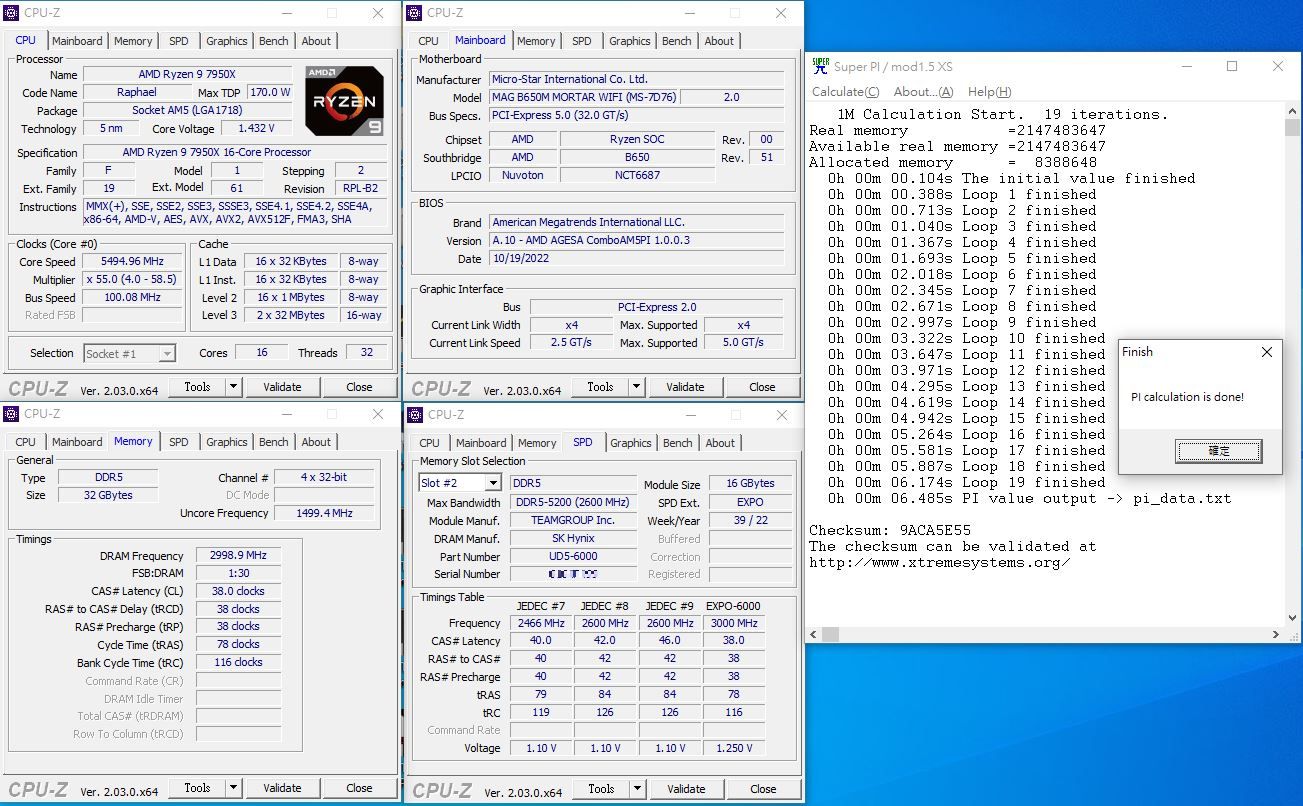
Task: Open the Tools dropdown arrow in the Motherboard window
Action: point(636,387)
